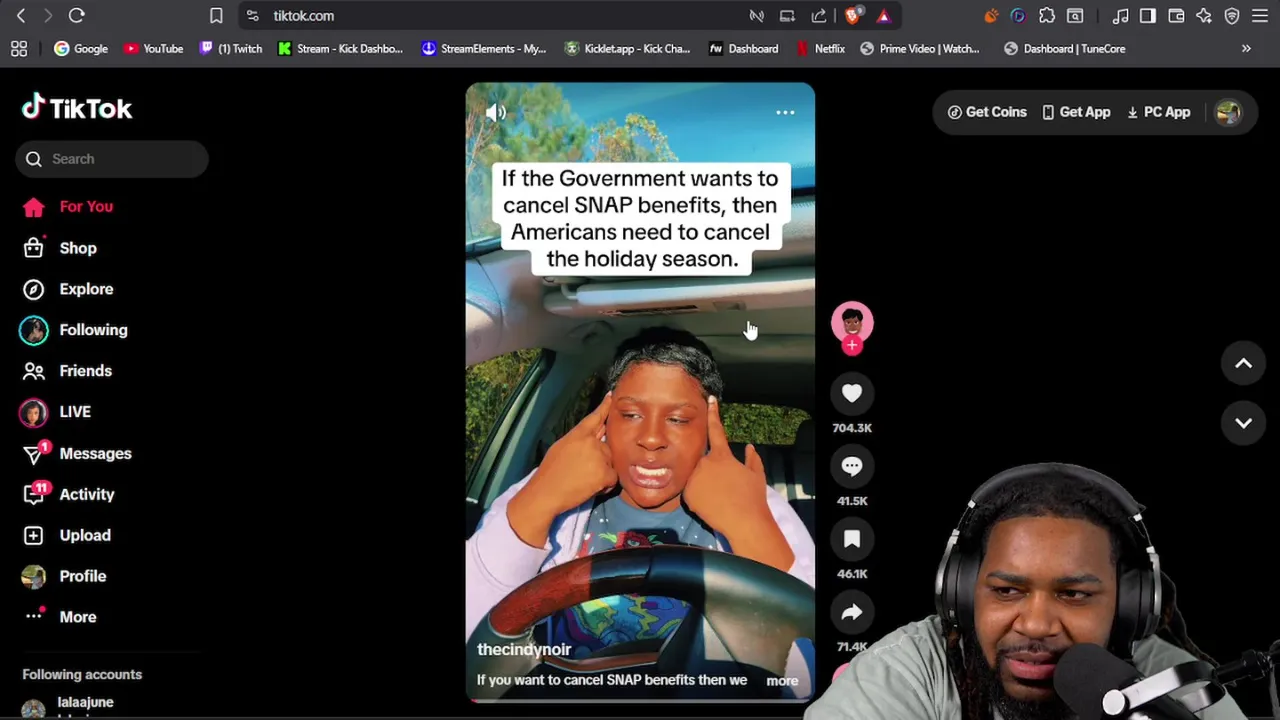Open the Brave Rewards triangle icon
The width and height of the screenshot is (1280, 720).
[x=883, y=16]
